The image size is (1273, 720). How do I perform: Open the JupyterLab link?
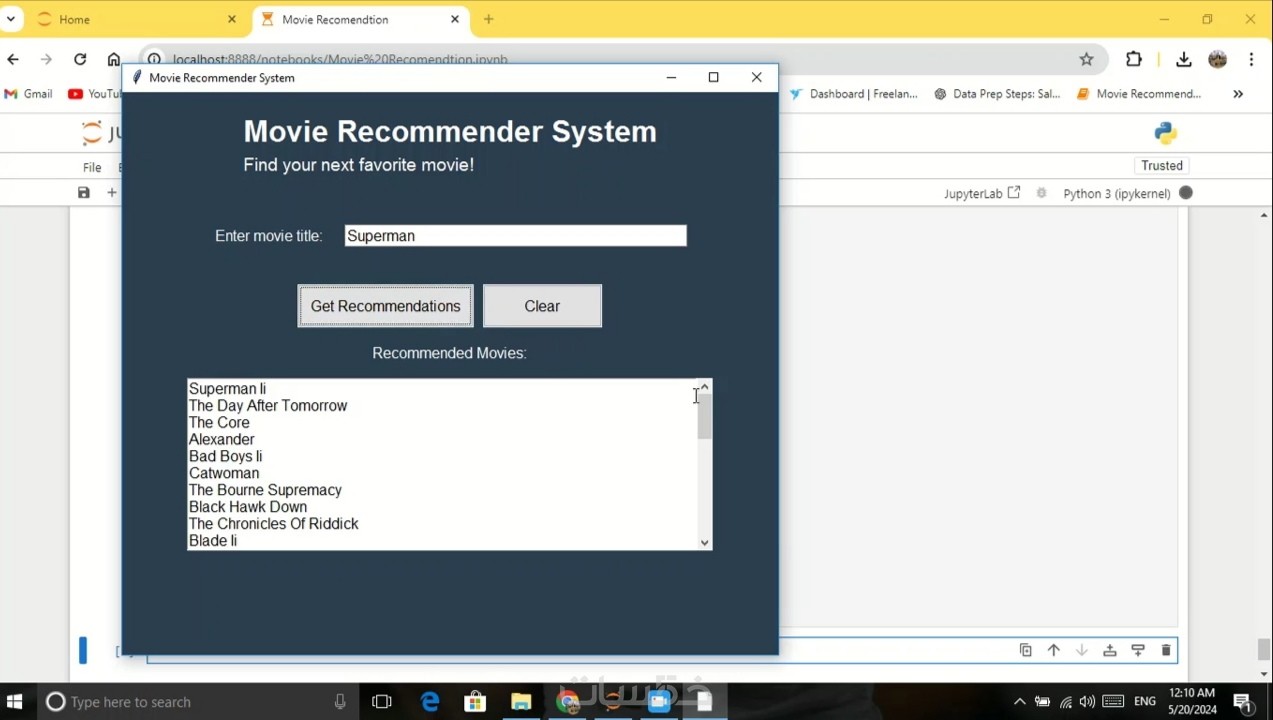(x=982, y=193)
